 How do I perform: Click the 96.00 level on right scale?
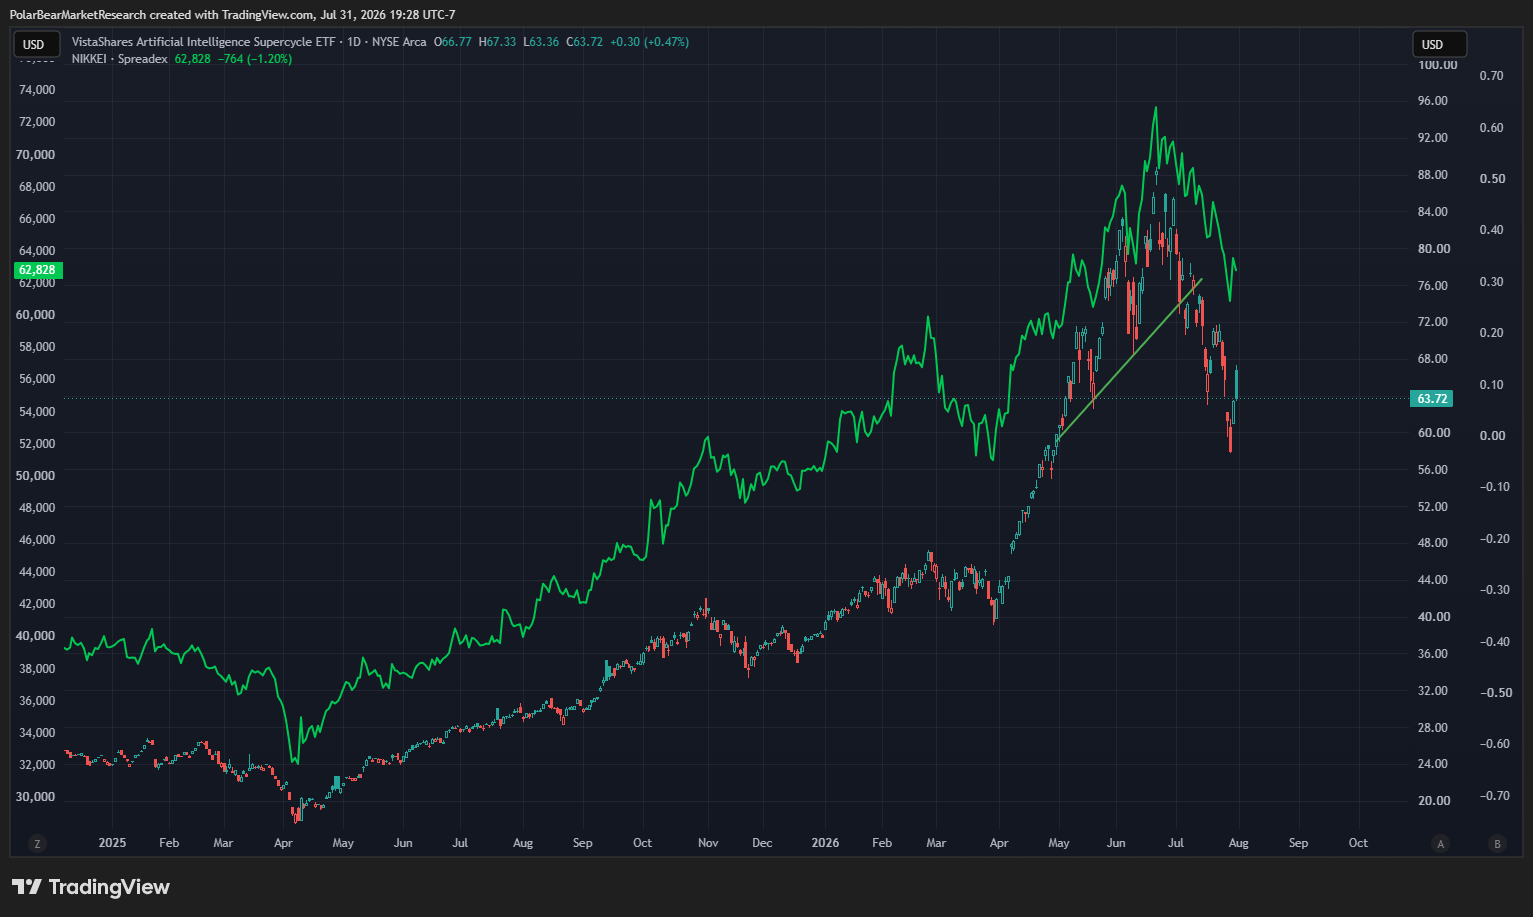[x=1433, y=101]
